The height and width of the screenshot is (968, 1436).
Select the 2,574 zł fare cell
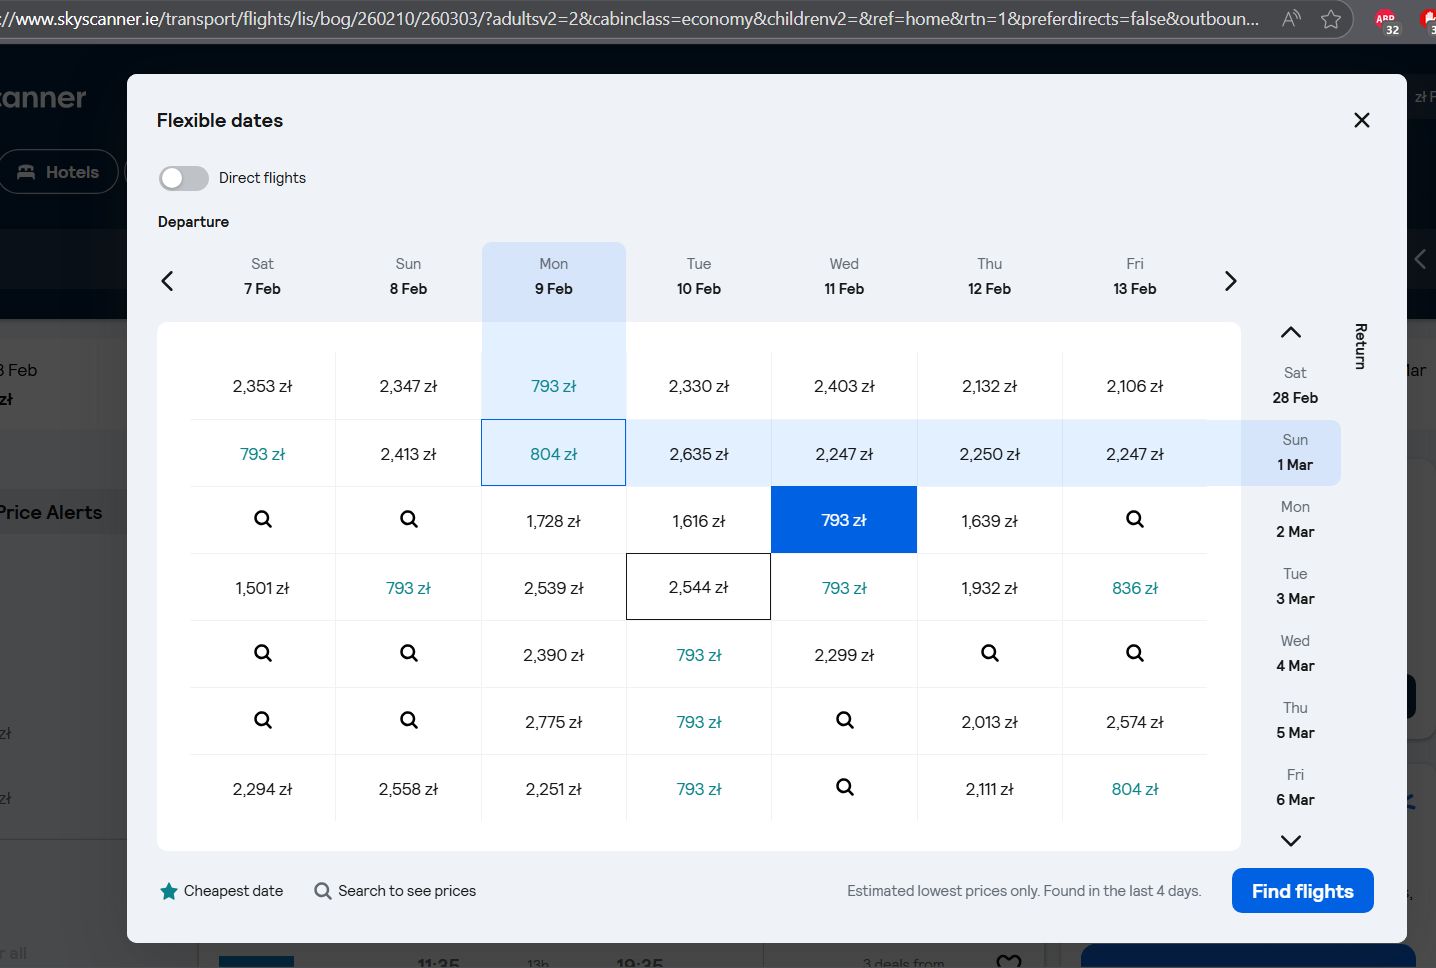click(x=1135, y=722)
